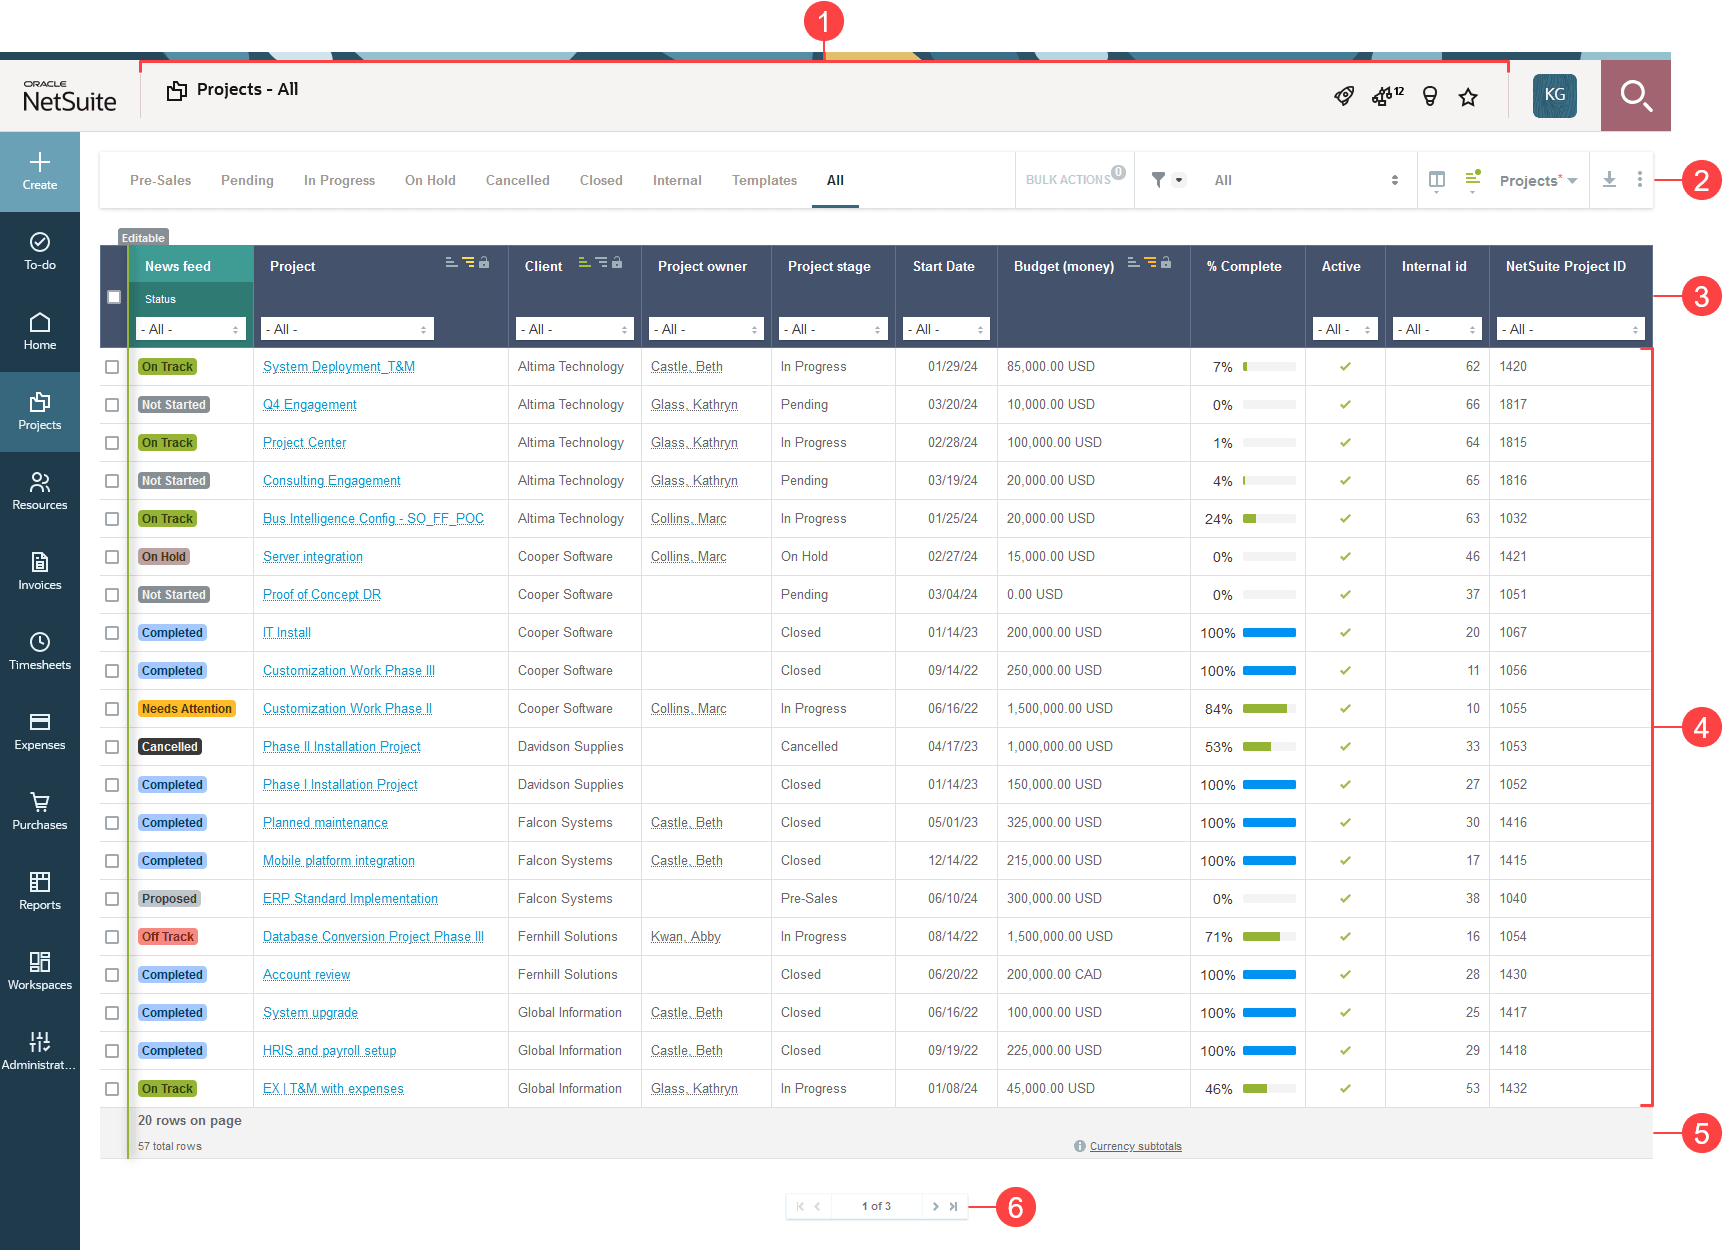Expand the Projects view dropdown
The image size is (1723, 1250).
point(1538,180)
